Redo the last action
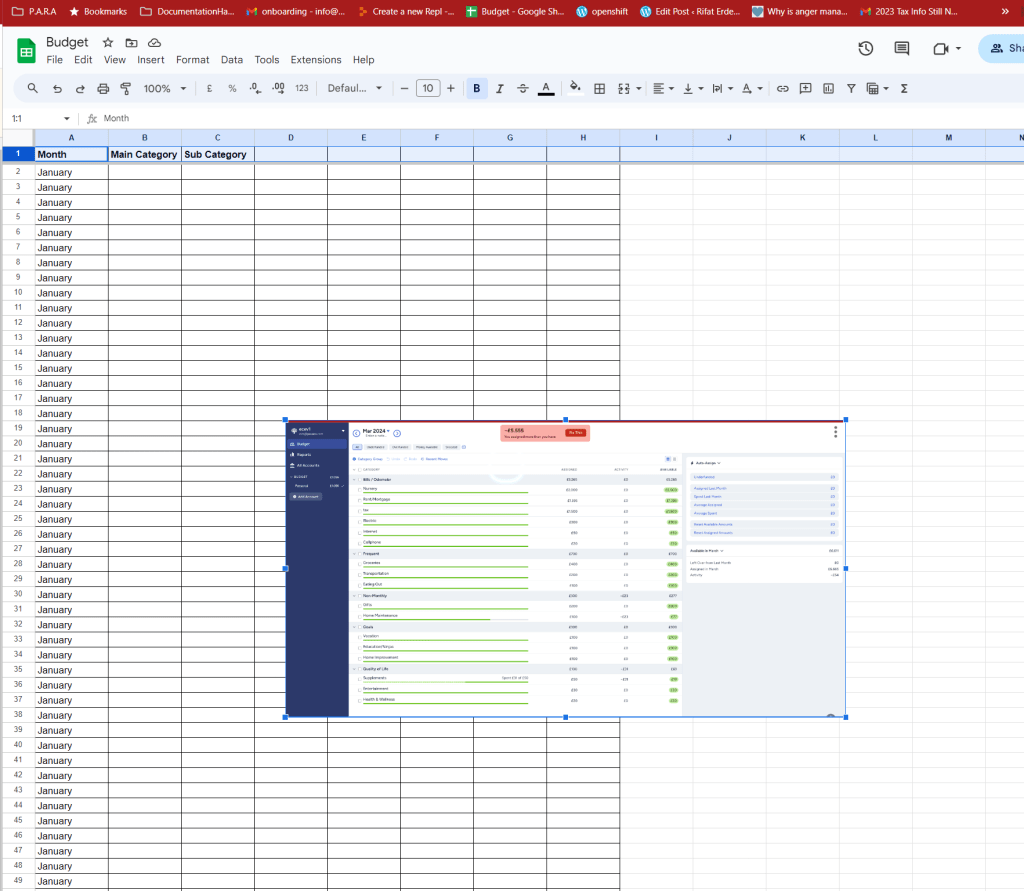The height and width of the screenshot is (891, 1024). coord(80,88)
